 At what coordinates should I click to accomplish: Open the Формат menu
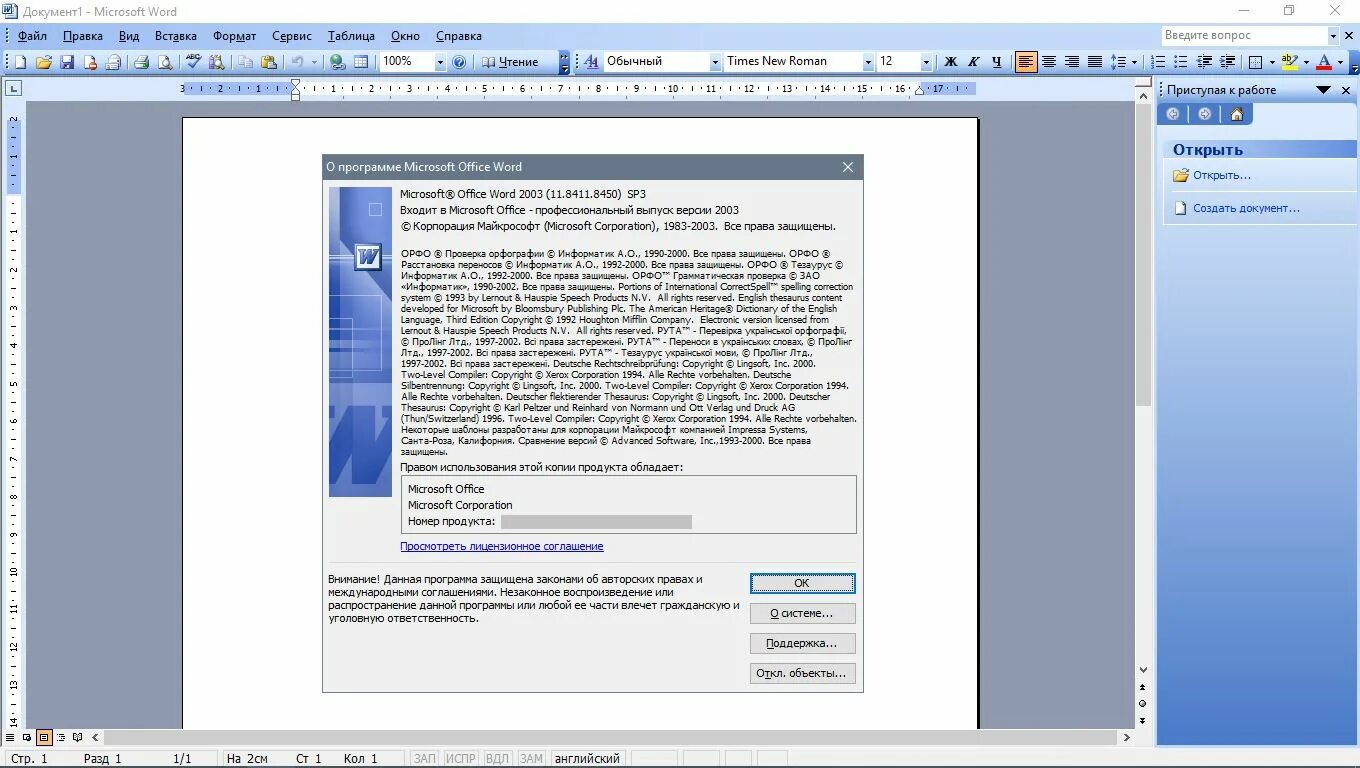[235, 36]
